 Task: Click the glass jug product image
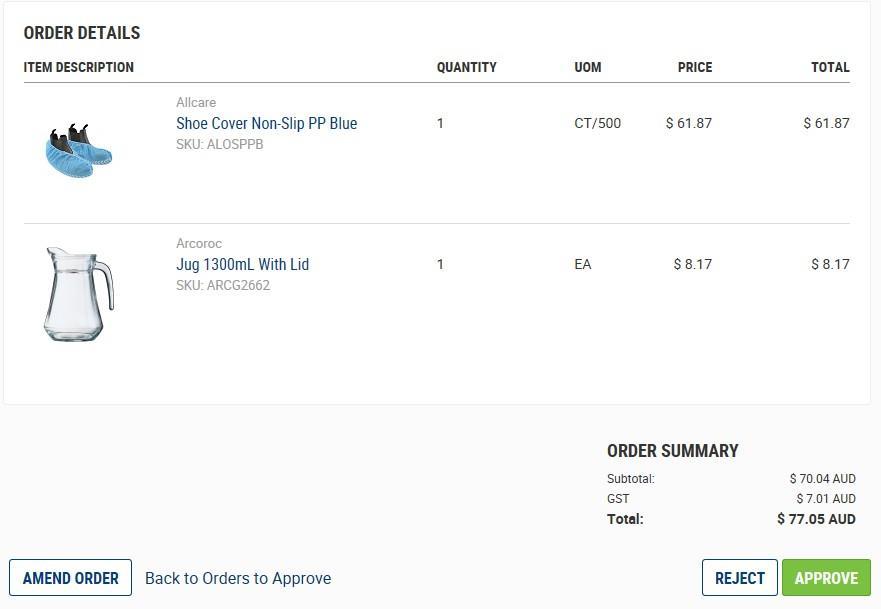[x=78, y=295]
